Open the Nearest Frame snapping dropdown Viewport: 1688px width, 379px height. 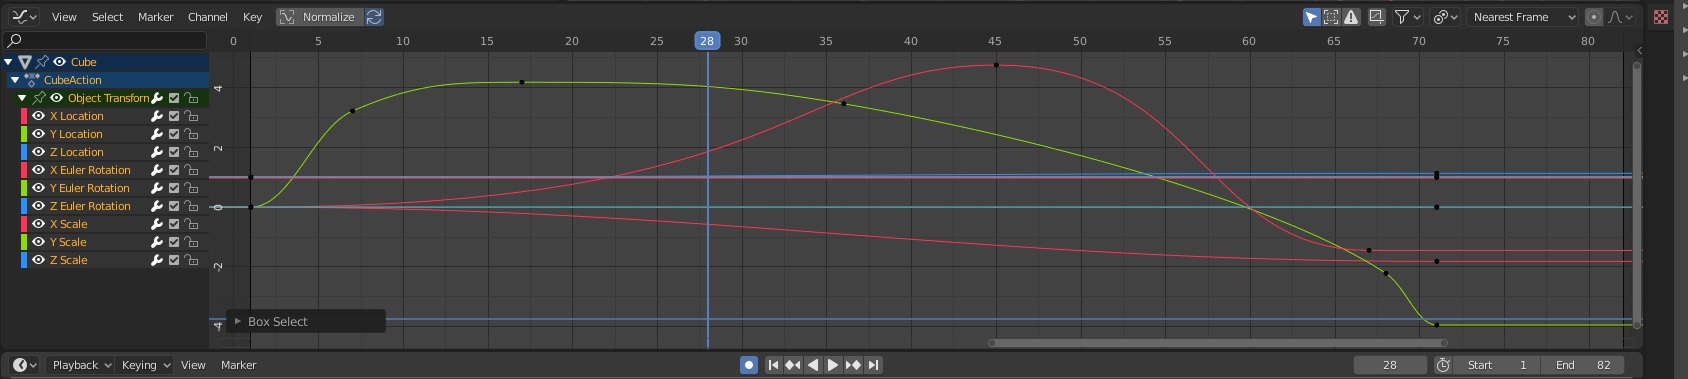(x=1523, y=17)
